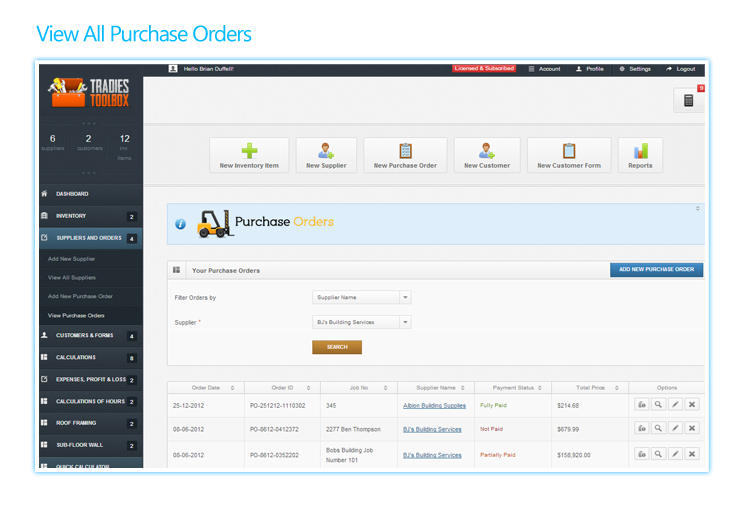Click the New Customer Form clipboard icon
Viewport: 738px width, 526px height.
click(x=568, y=151)
